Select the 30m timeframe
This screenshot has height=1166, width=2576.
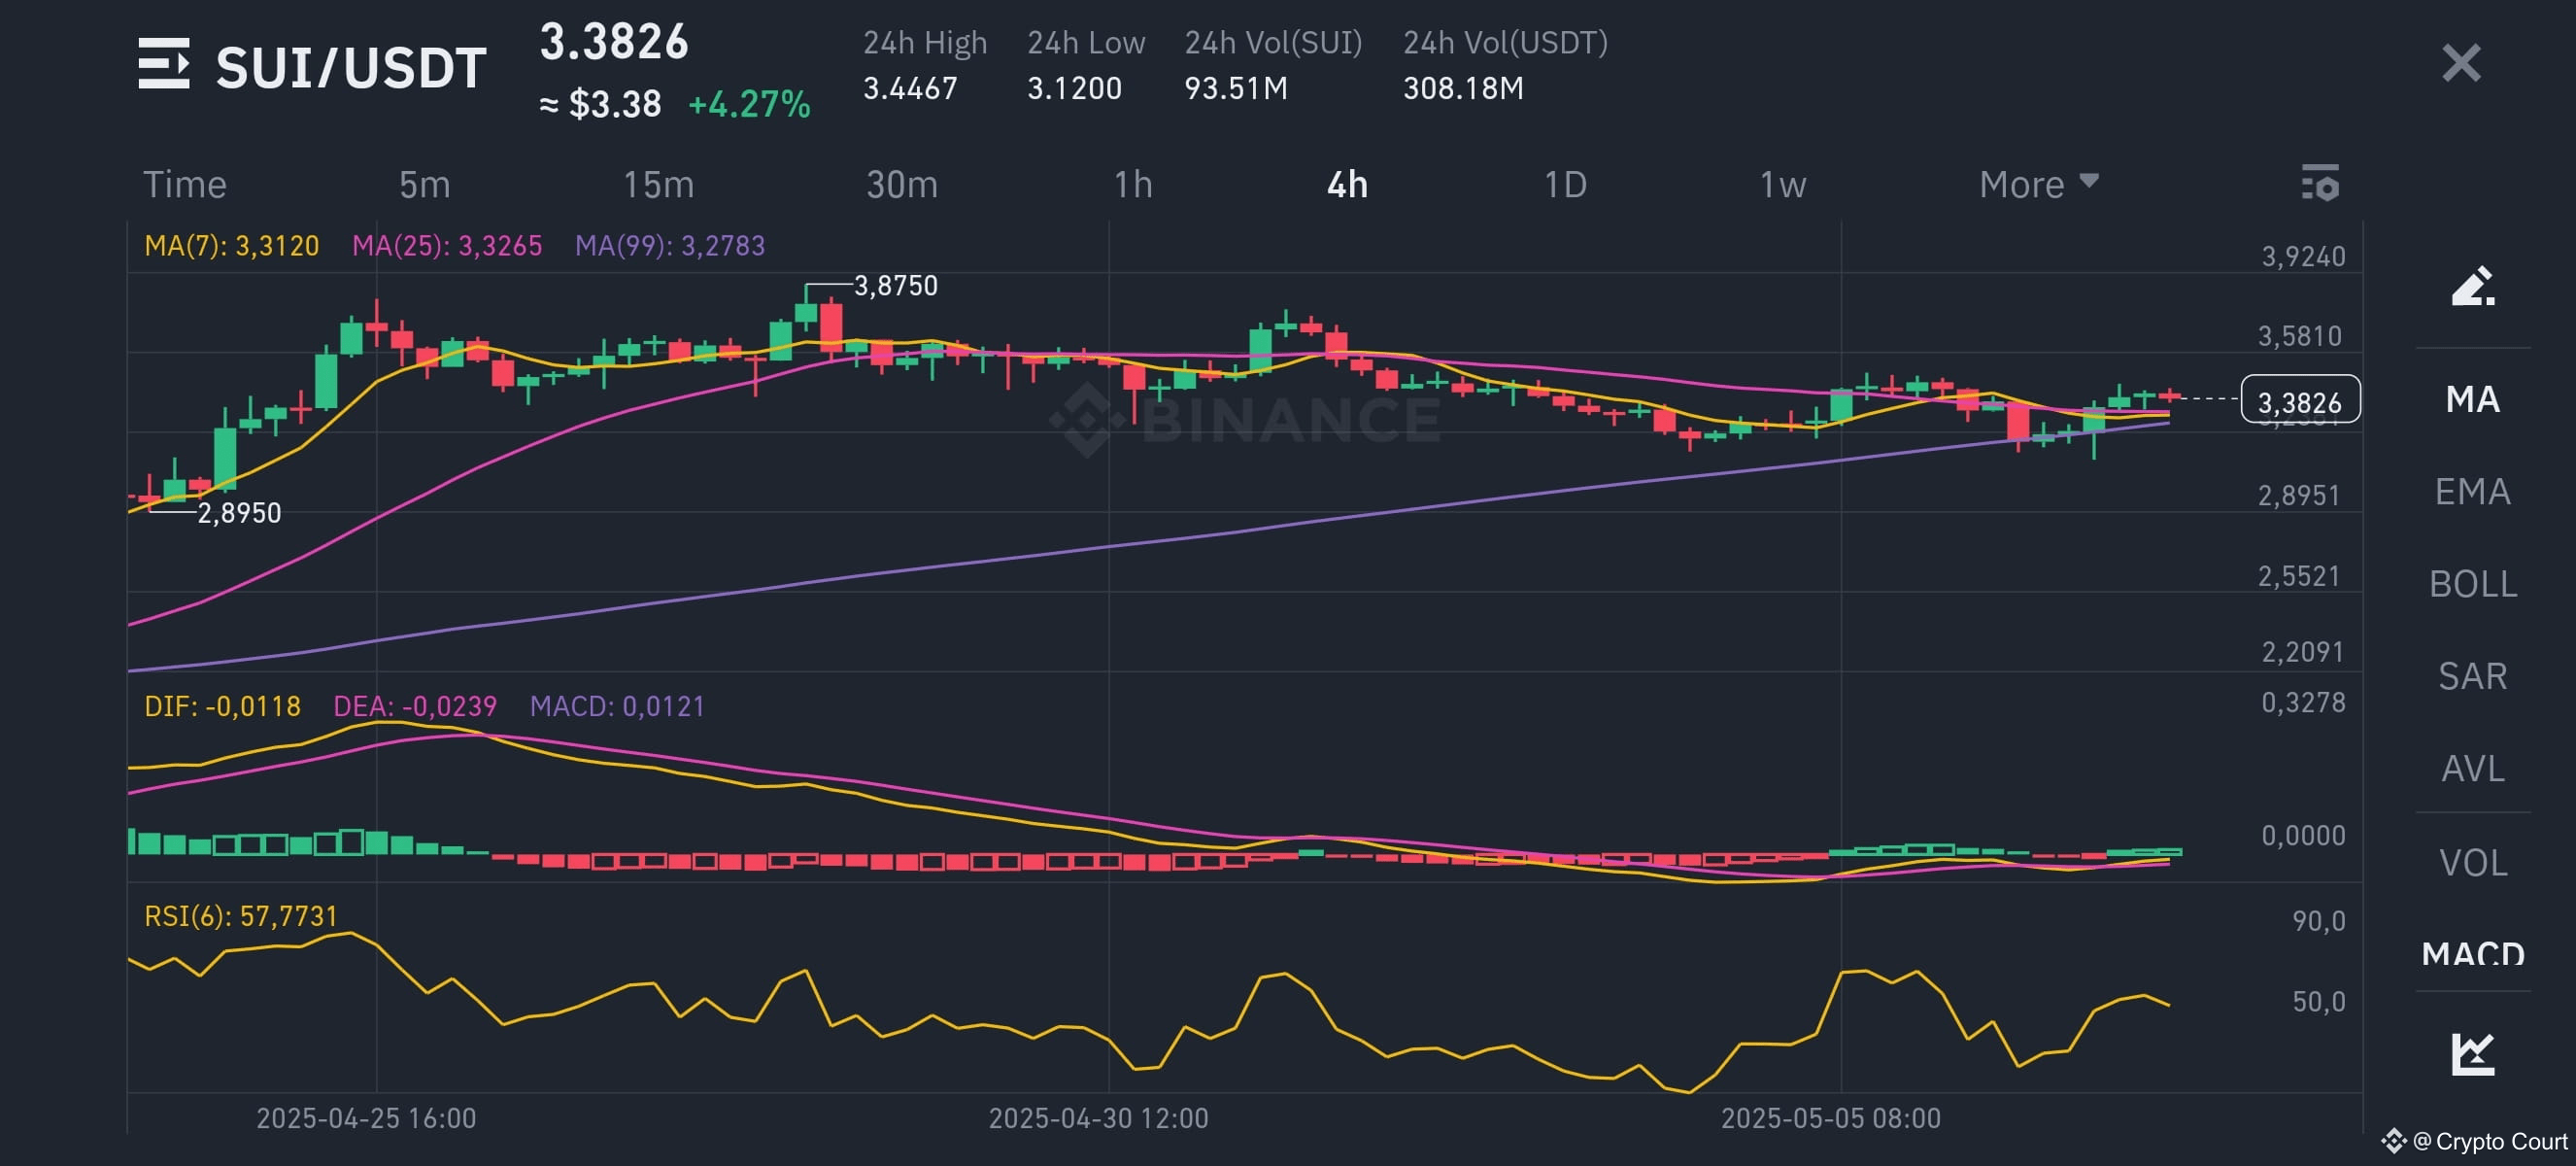coord(902,184)
